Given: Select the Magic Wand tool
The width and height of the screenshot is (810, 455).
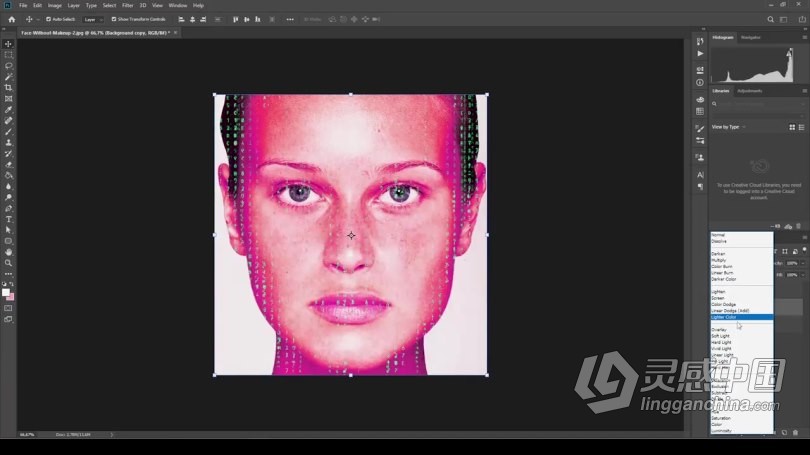Looking at the screenshot, I should coord(8,77).
